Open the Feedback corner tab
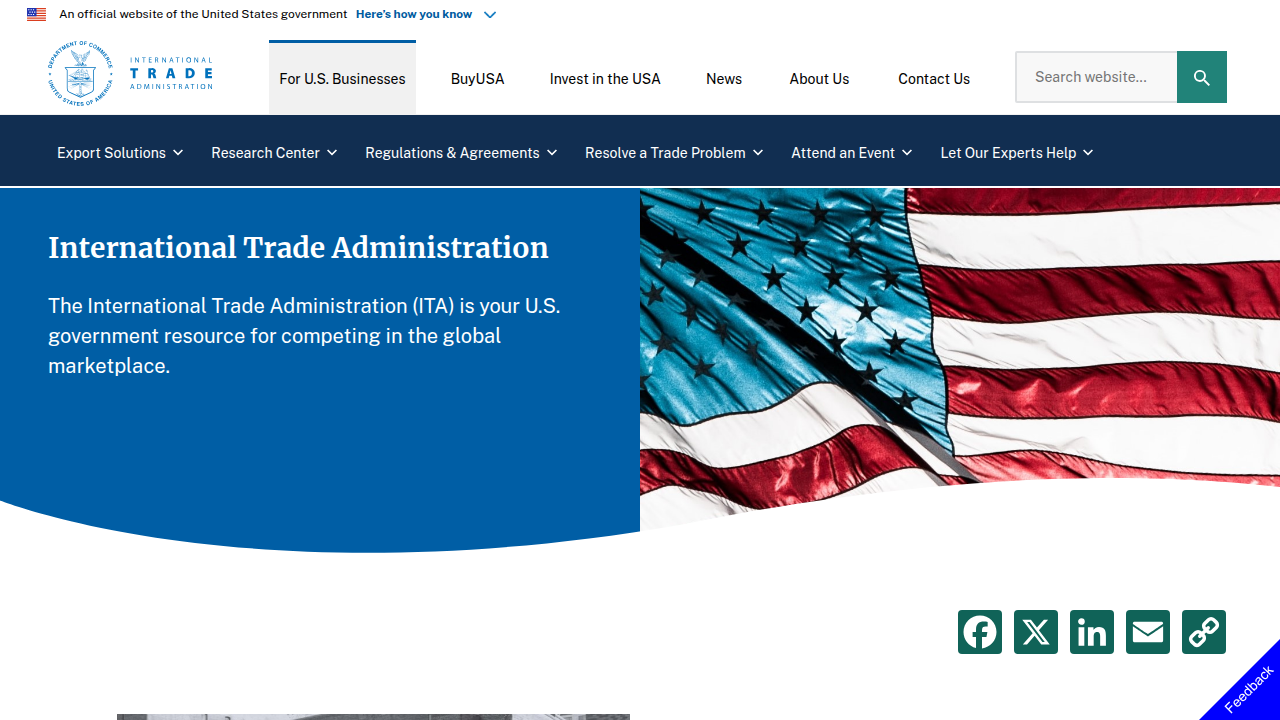Viewport: 1280px width, 720px height. click(1247, 688)
